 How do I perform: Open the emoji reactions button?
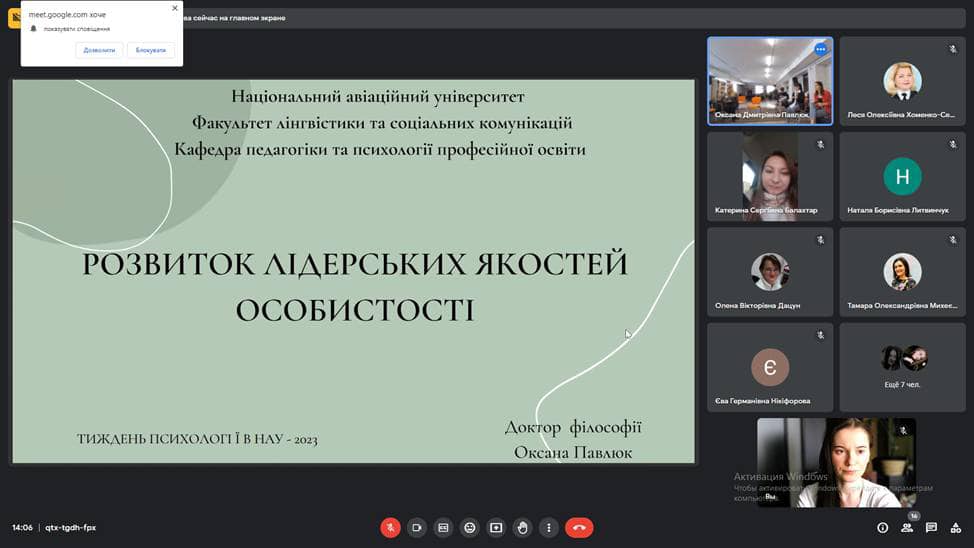pyautogui.click(x=470, y=527)
